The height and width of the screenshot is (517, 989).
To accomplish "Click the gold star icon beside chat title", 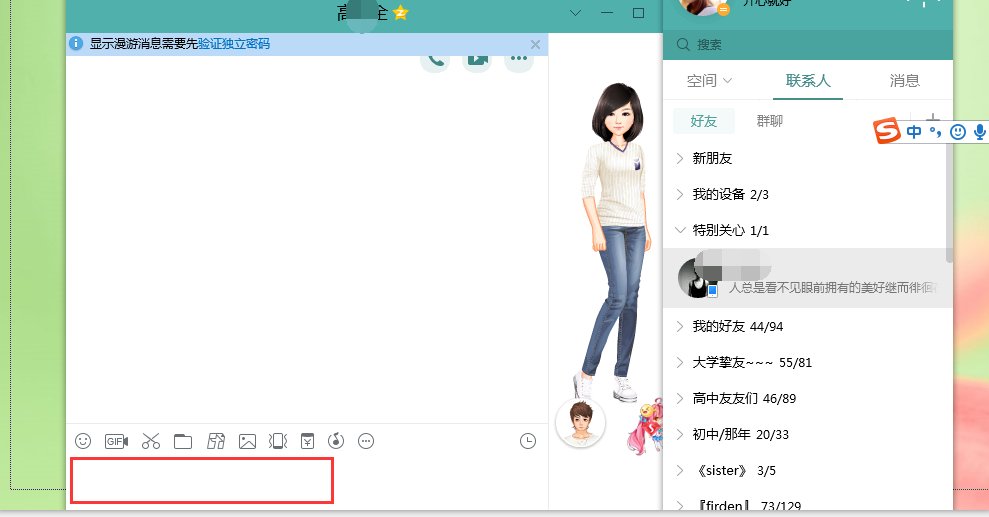I will pyautogui.click(x=401, y=12).
